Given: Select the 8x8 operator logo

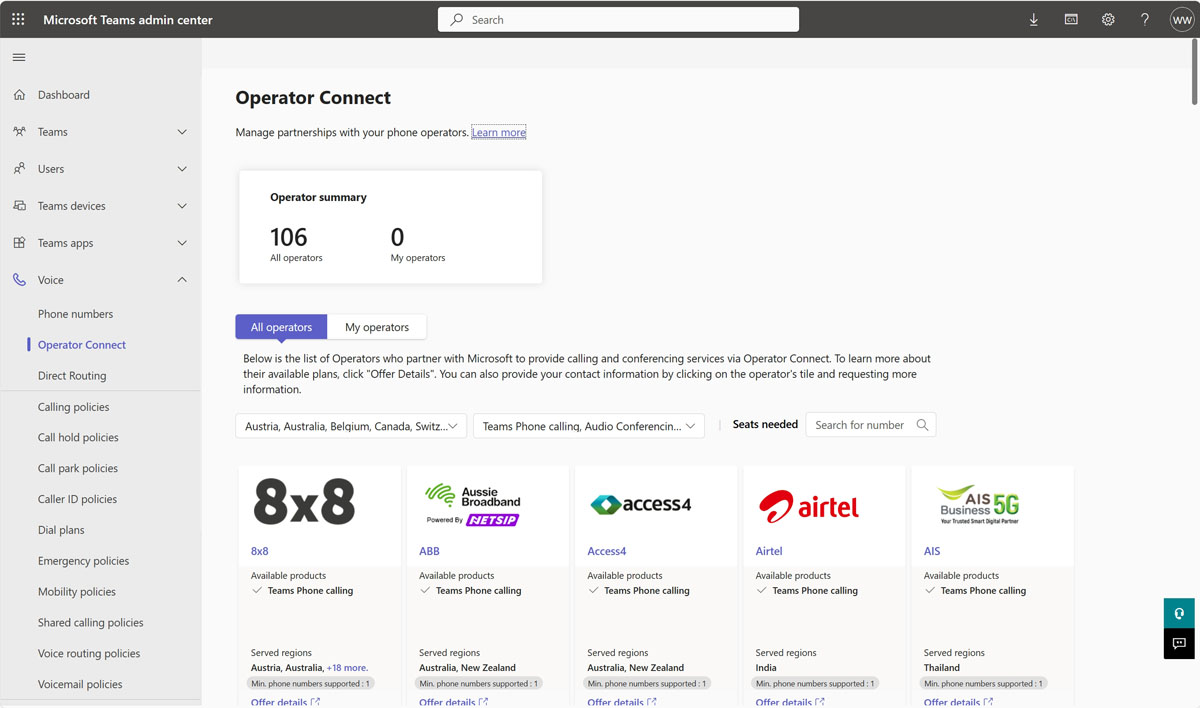Looking at the screenshot, I should [304, 502].
